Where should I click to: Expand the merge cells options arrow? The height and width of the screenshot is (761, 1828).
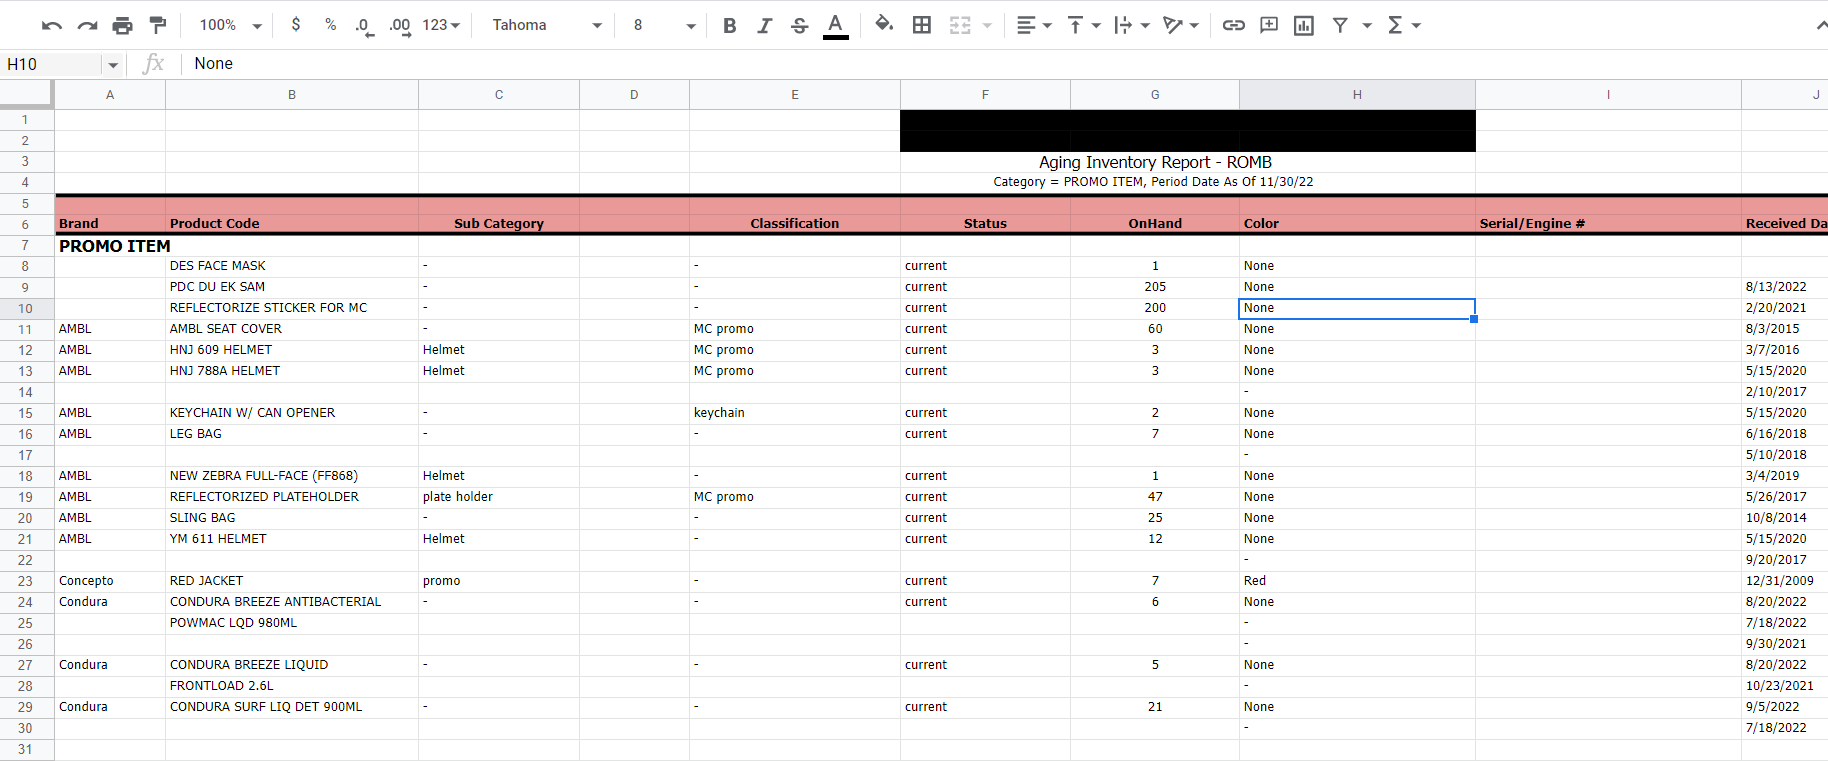pos(987,25)
